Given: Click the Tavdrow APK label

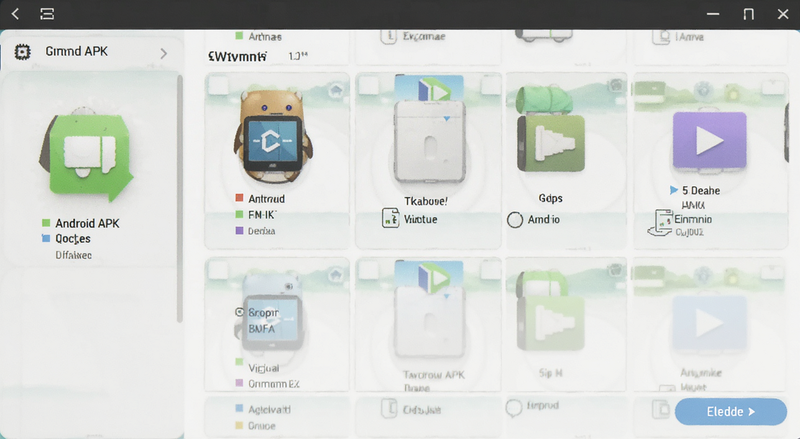Looking at the screenshot, I should click(x=434, y=375).
